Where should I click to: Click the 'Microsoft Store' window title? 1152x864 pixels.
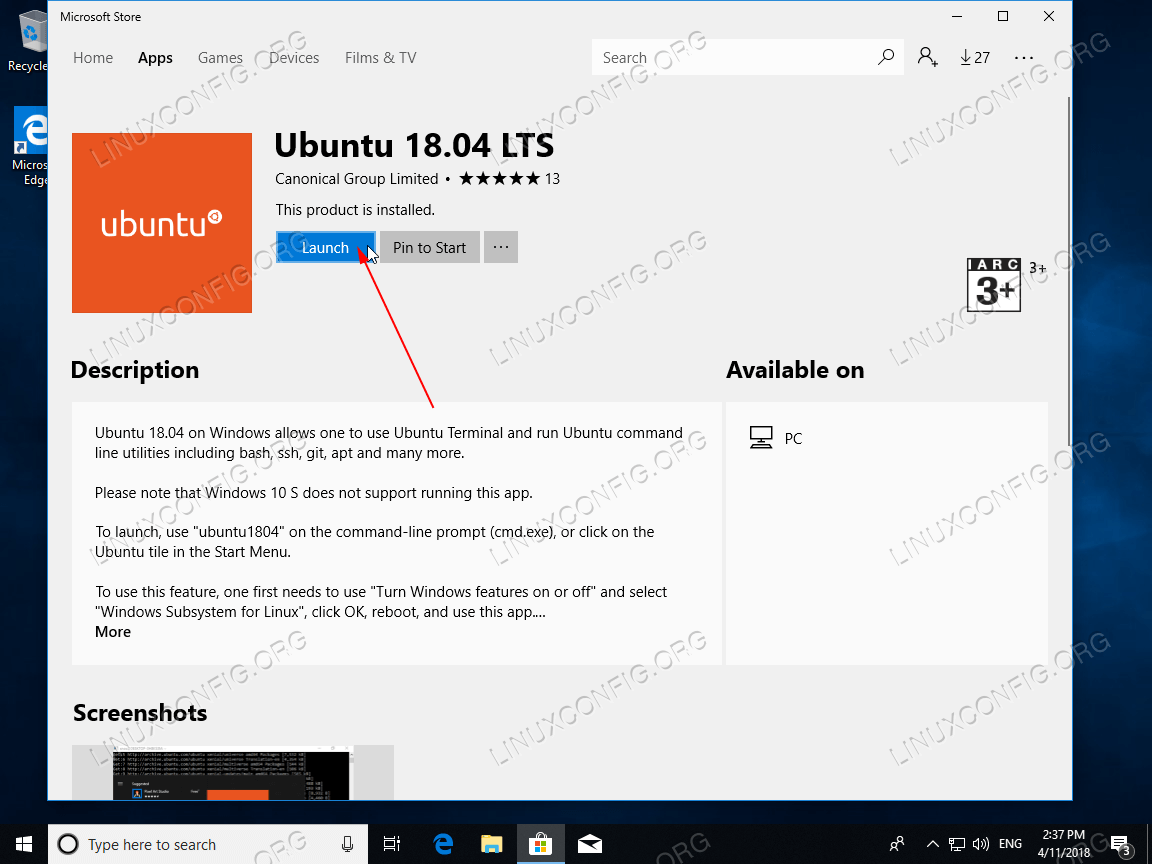(101, 16)
